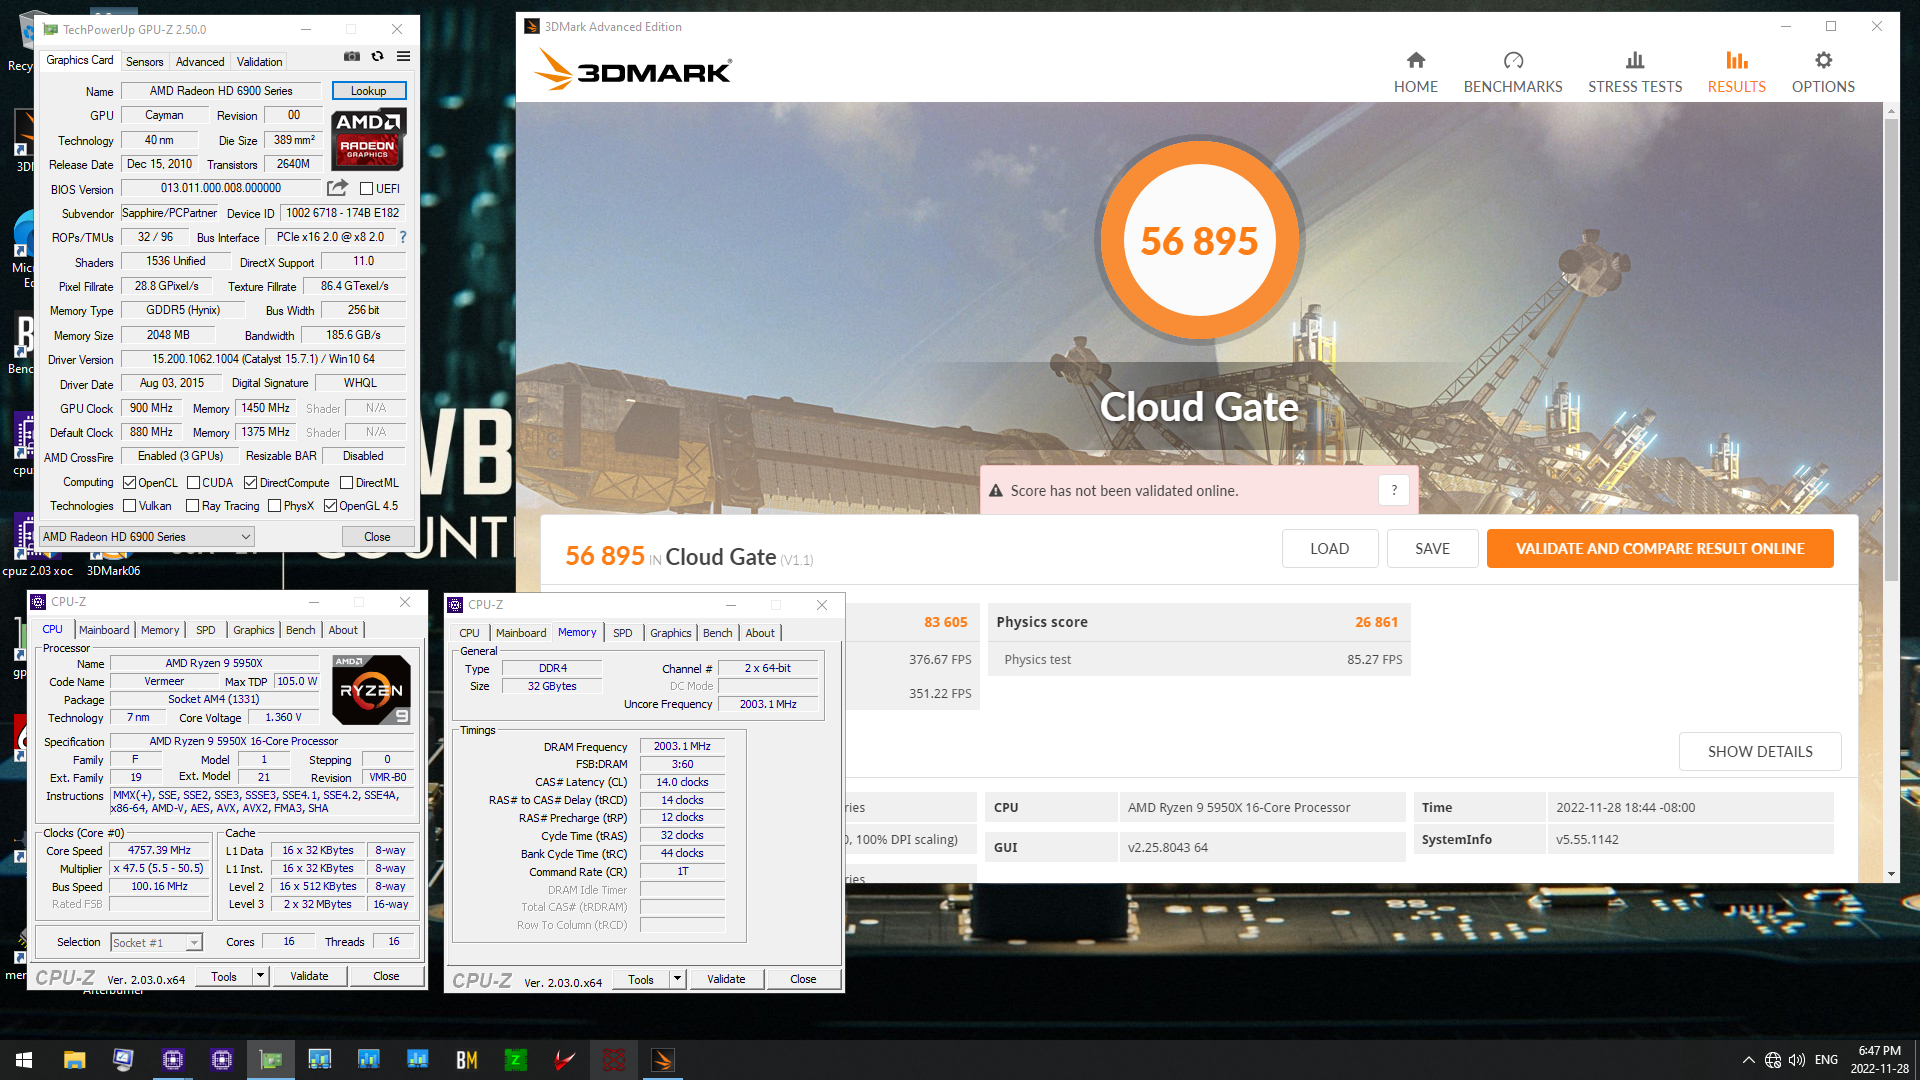The image size is (1920, 1080).
Task: Select the RESULTS section in 3DMark
Action: (x=1736, y=72)
